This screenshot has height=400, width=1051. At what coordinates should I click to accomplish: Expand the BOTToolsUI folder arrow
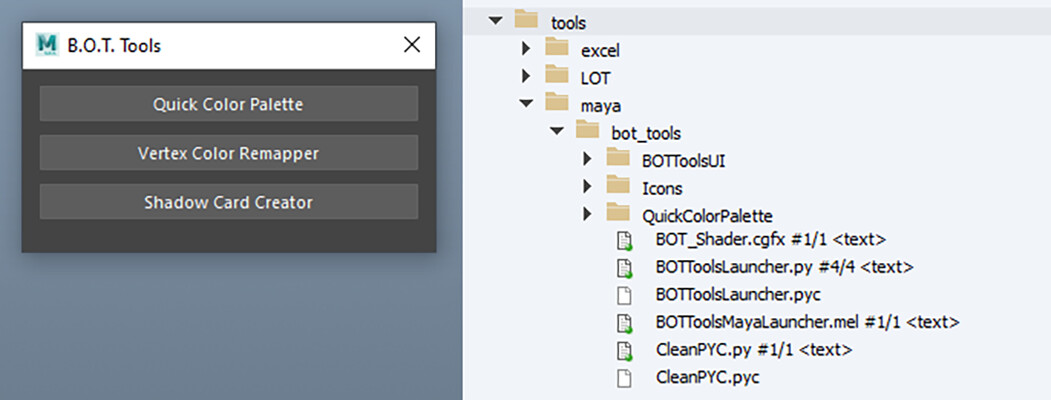[589, 159]
